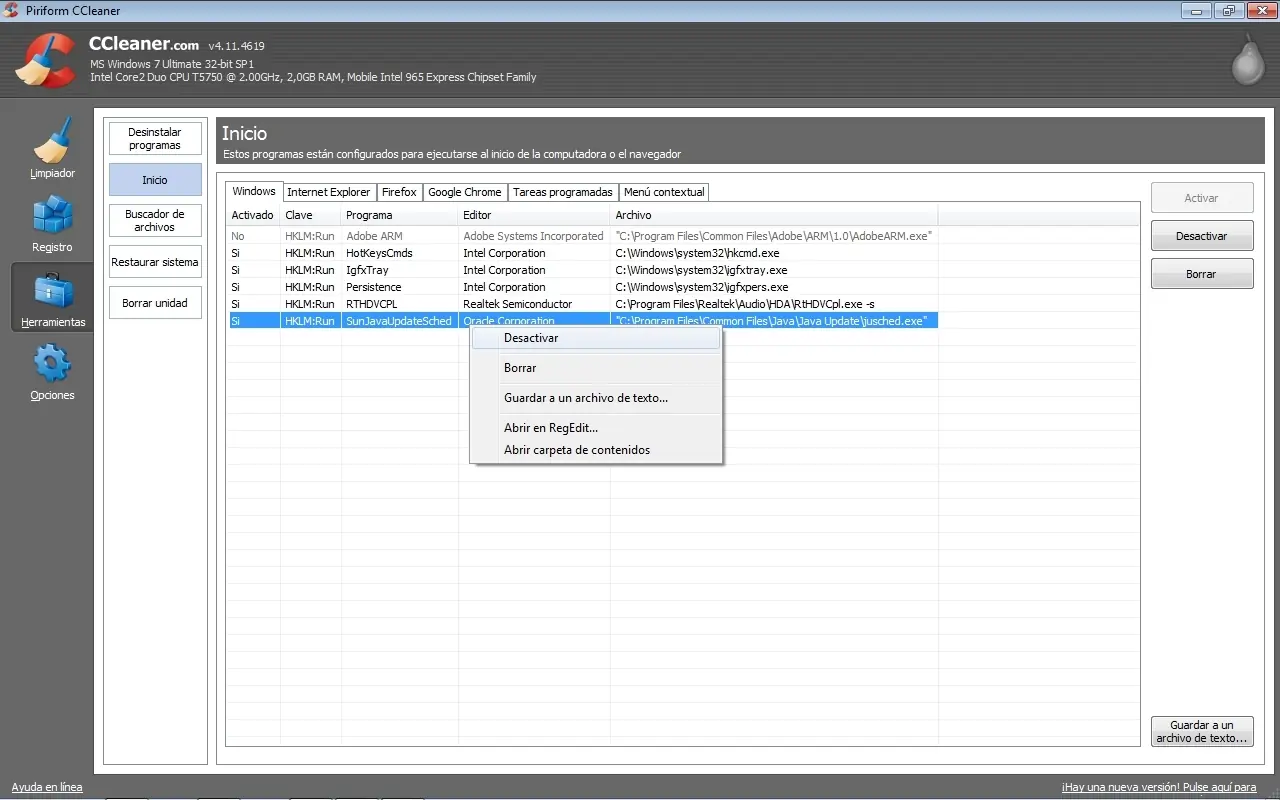Click the Guardar a un archivo de texto button
The height and width of the screenshot is (800, 1280).
(x=1202, y=732)
